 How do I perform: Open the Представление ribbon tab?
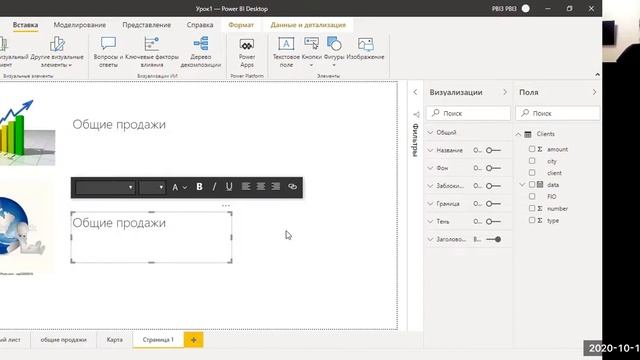point(147,25)
